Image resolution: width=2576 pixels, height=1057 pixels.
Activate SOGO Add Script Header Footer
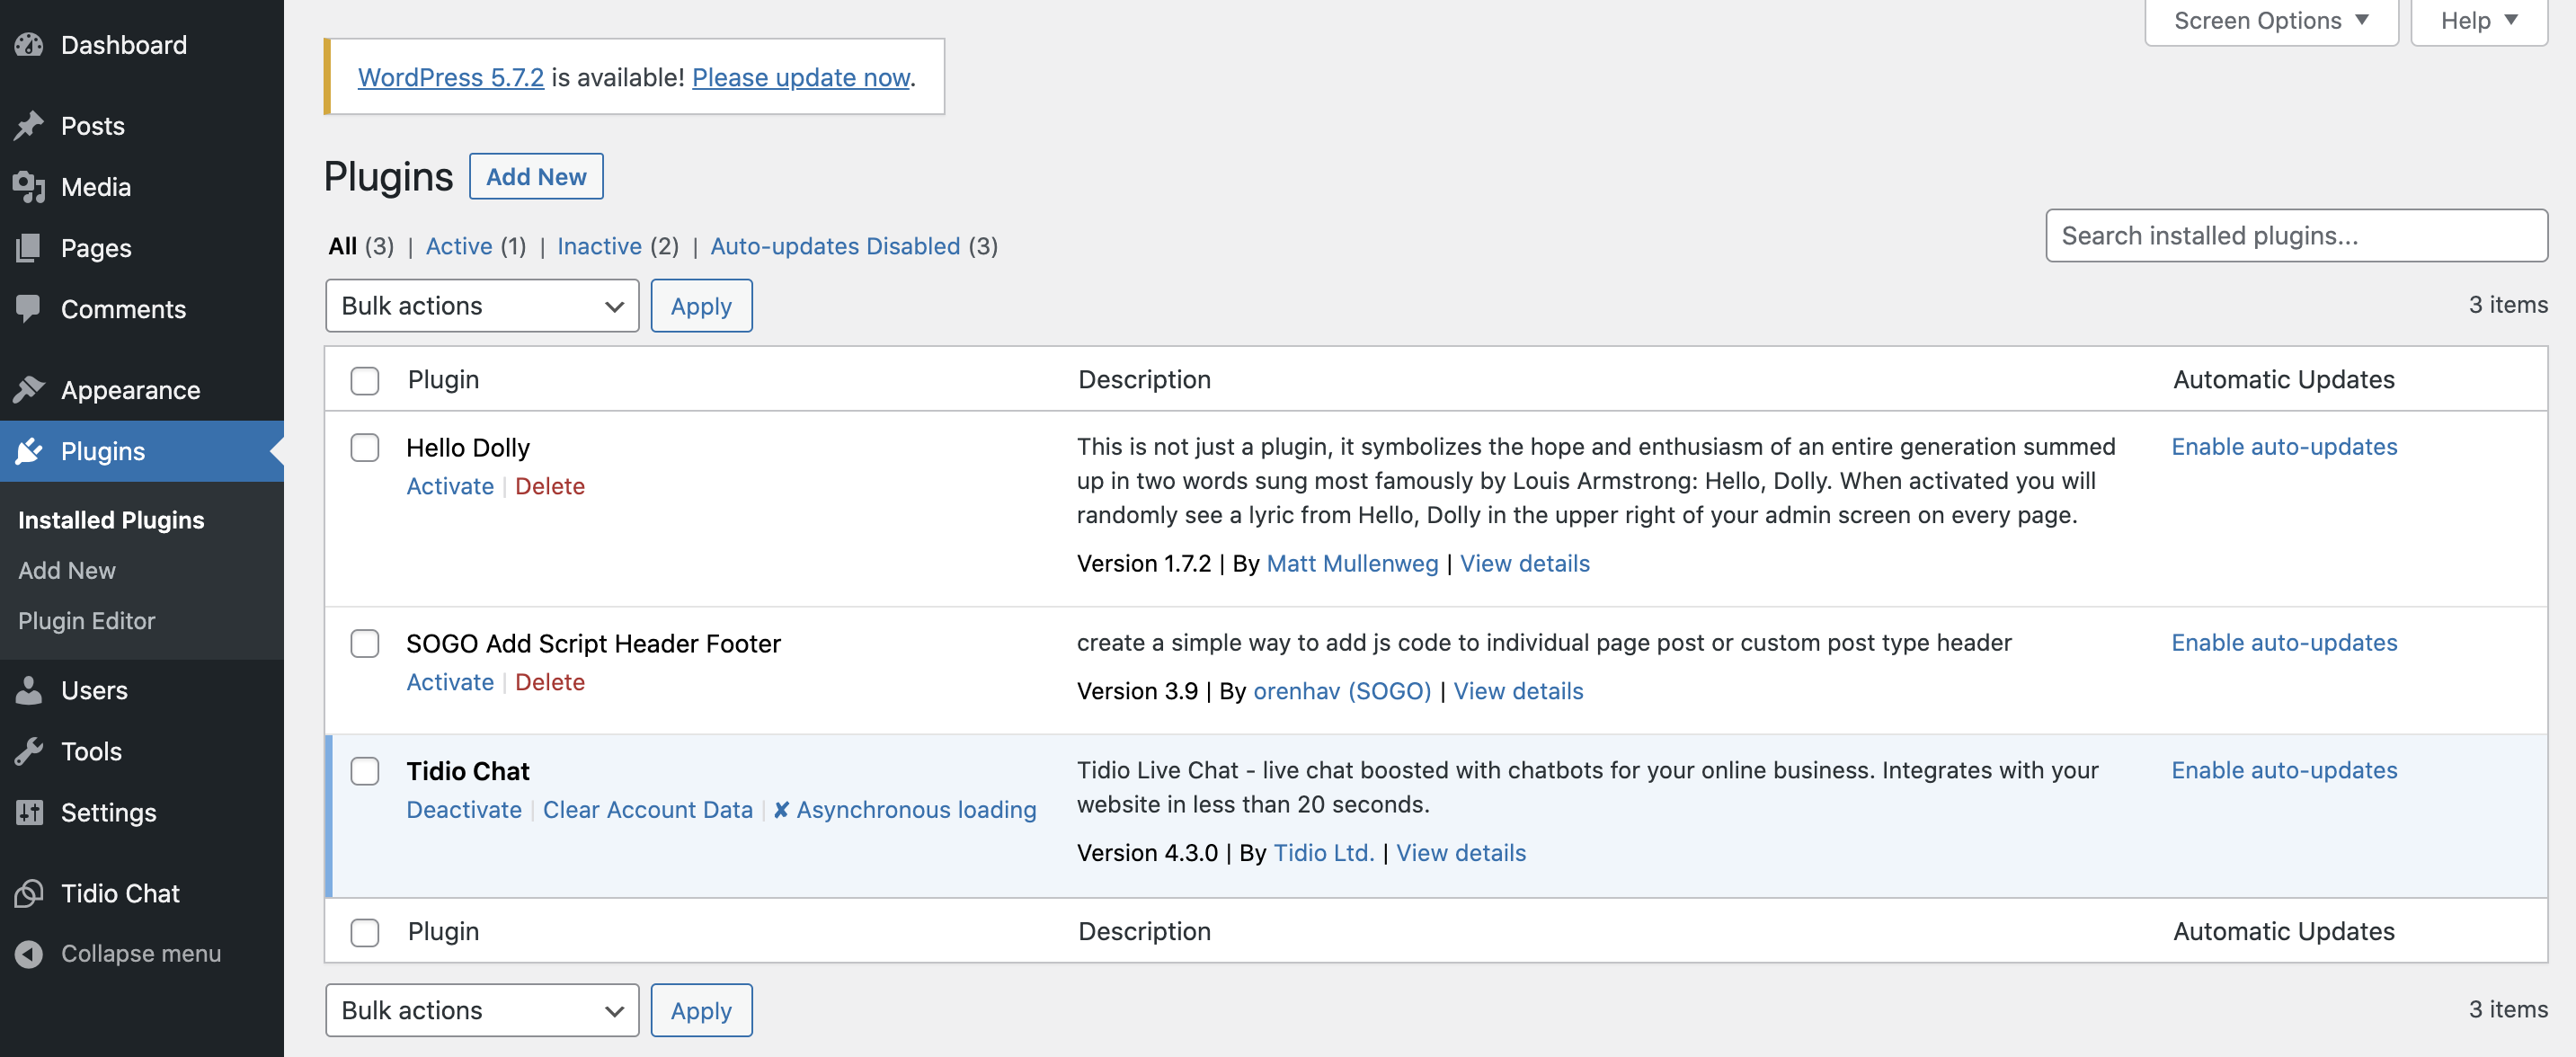point(450,682)
